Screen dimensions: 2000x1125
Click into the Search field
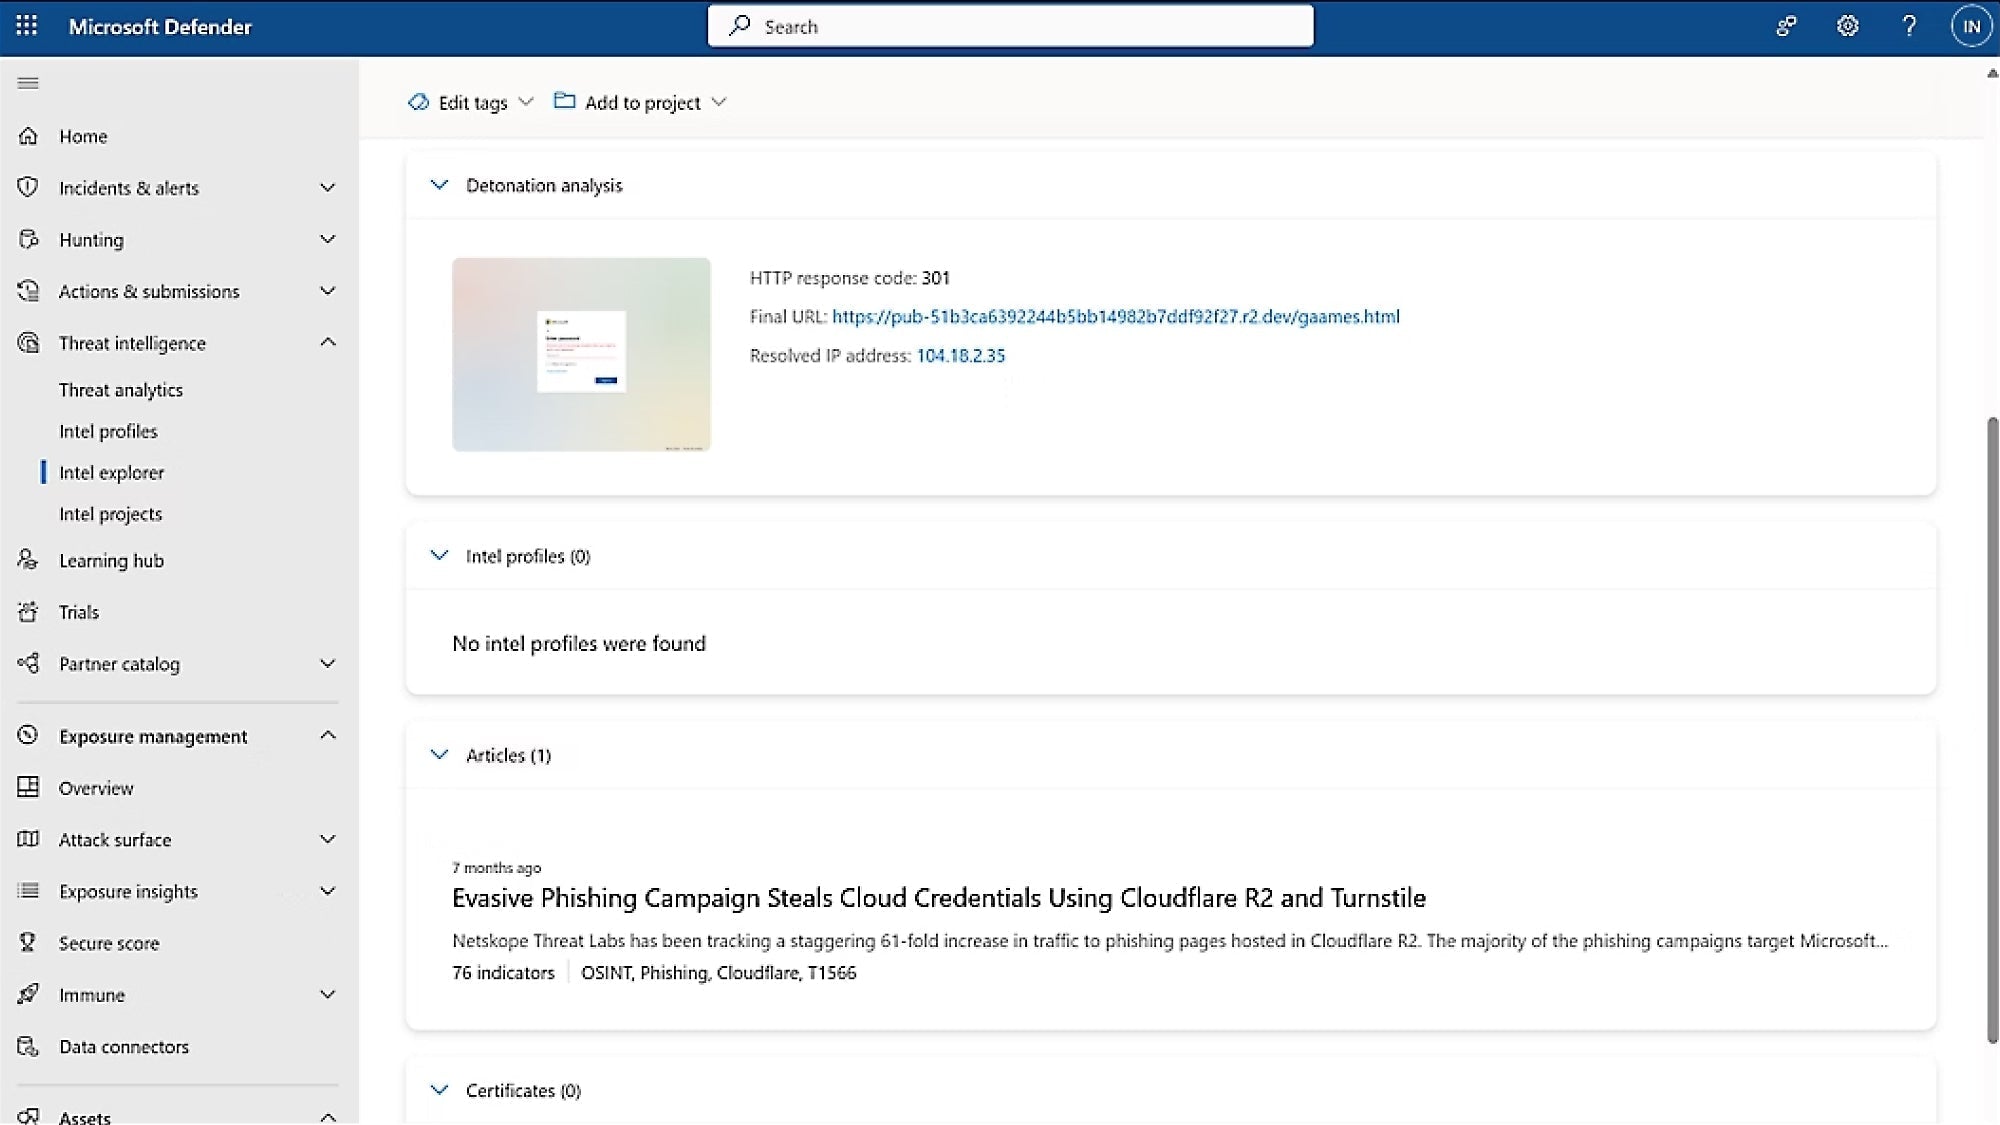1010,26
